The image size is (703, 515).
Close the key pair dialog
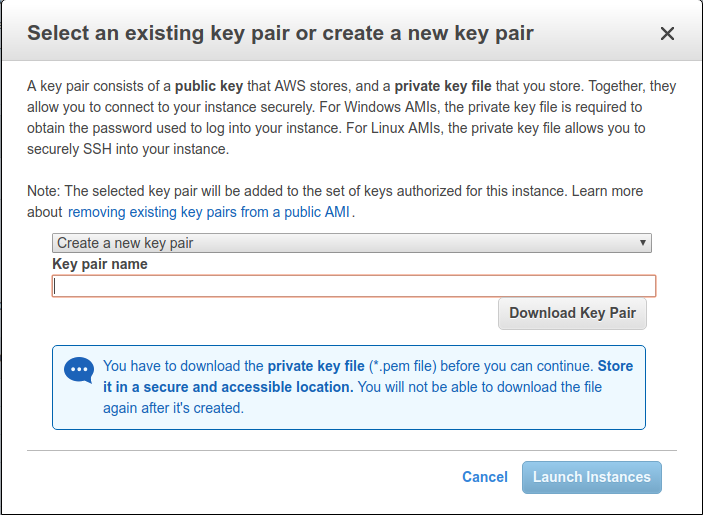tap(668, 34)
